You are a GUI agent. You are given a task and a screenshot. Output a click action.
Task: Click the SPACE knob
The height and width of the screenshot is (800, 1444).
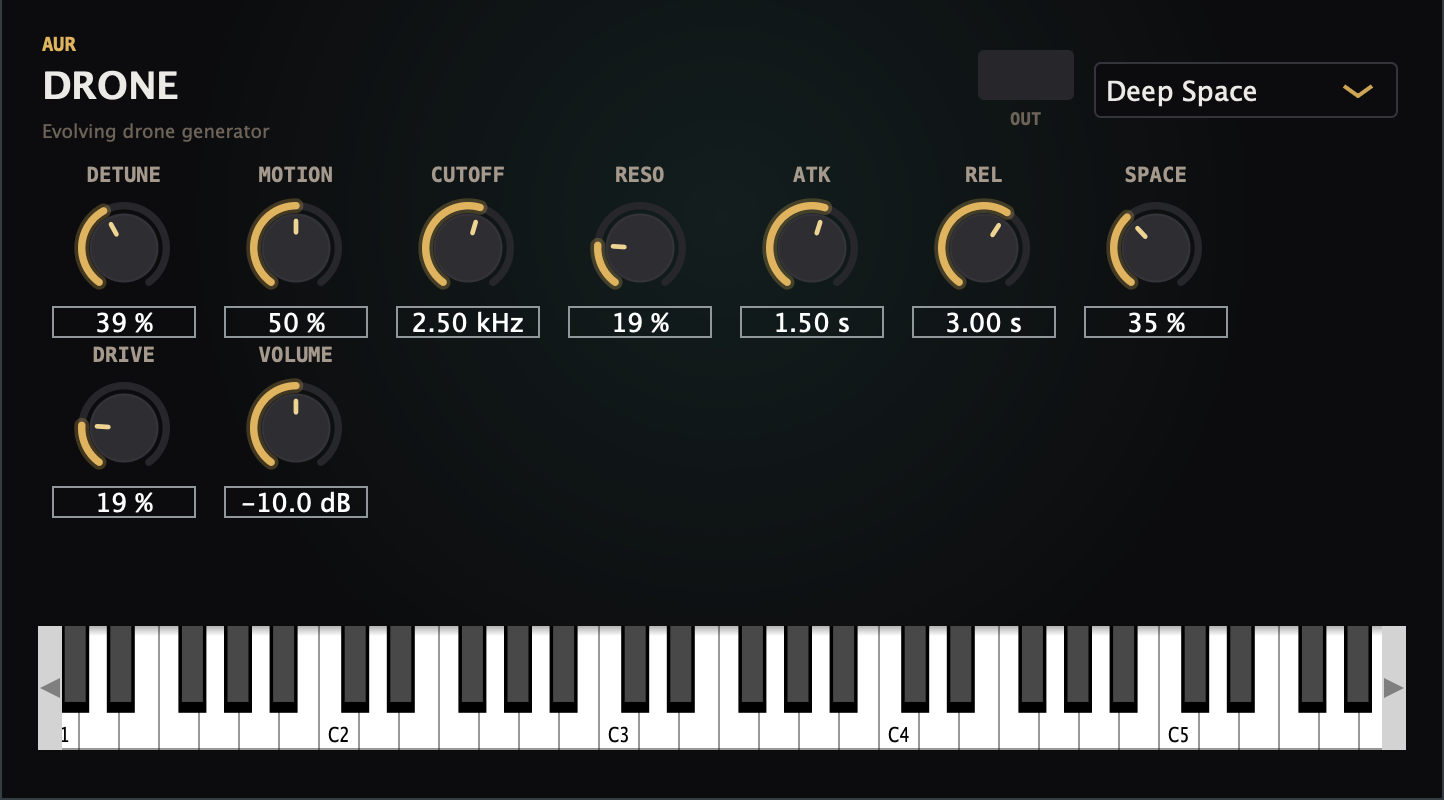click(1155, 247)
